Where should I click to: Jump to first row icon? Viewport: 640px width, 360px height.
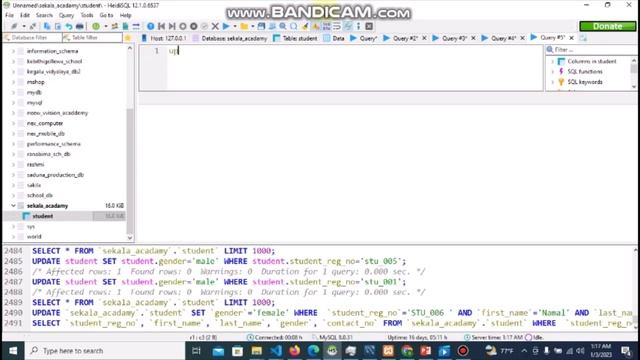(162, 26)
